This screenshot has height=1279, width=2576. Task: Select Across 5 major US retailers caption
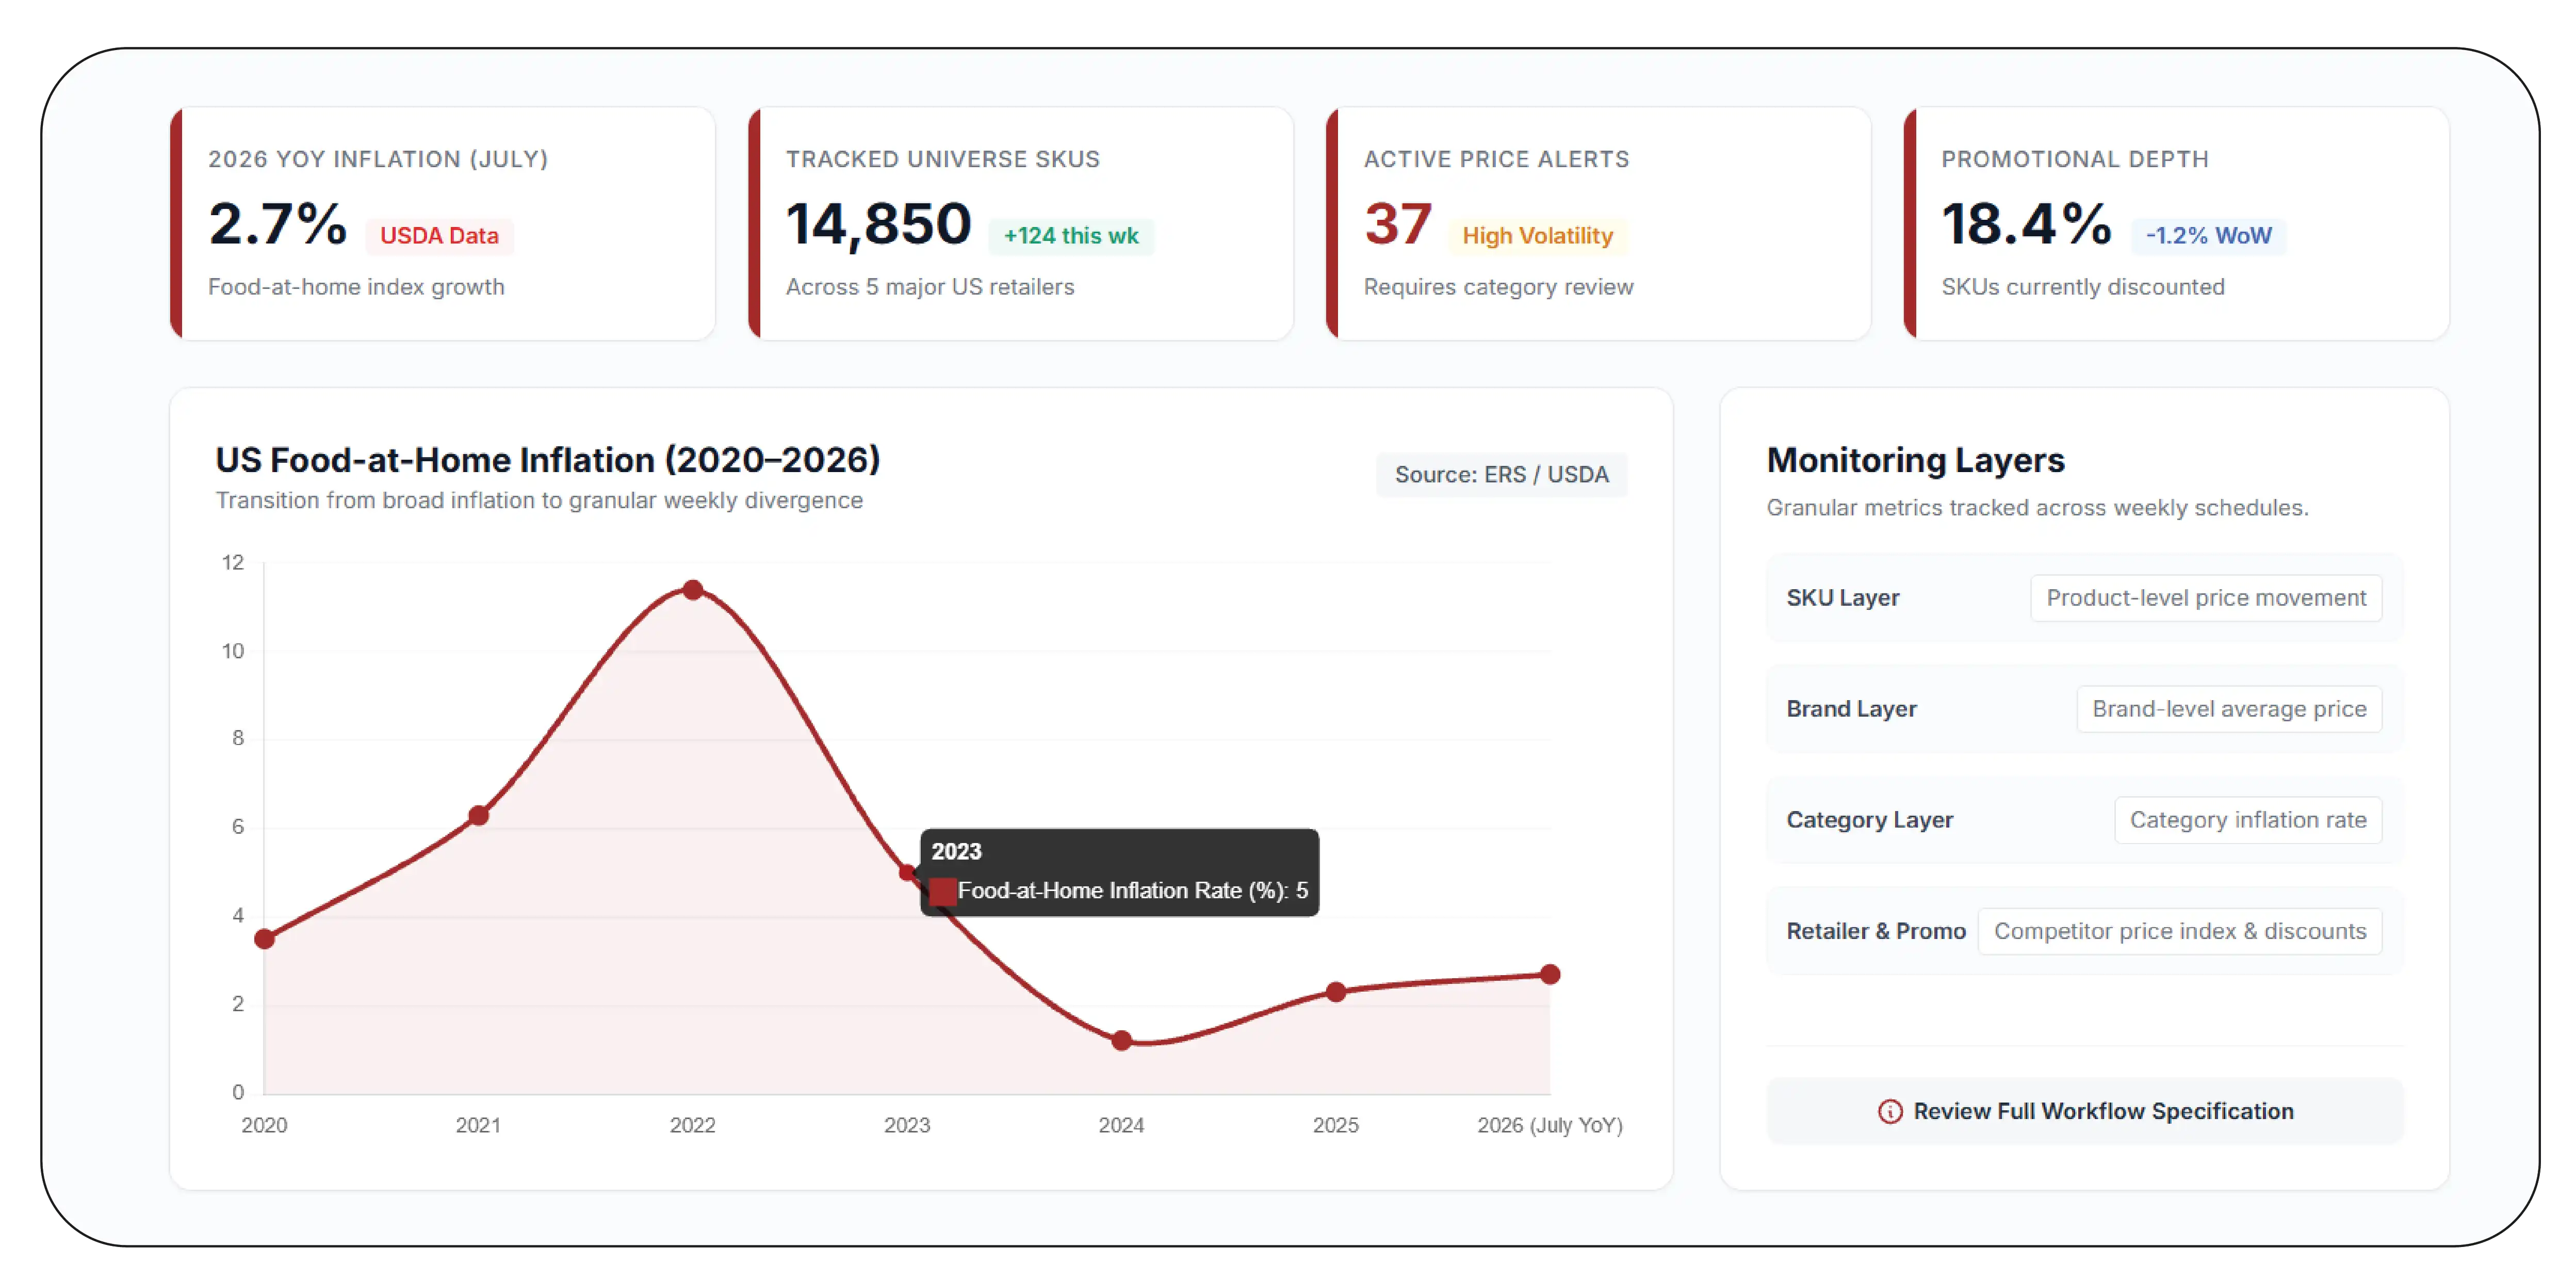[x=930, y=287]
